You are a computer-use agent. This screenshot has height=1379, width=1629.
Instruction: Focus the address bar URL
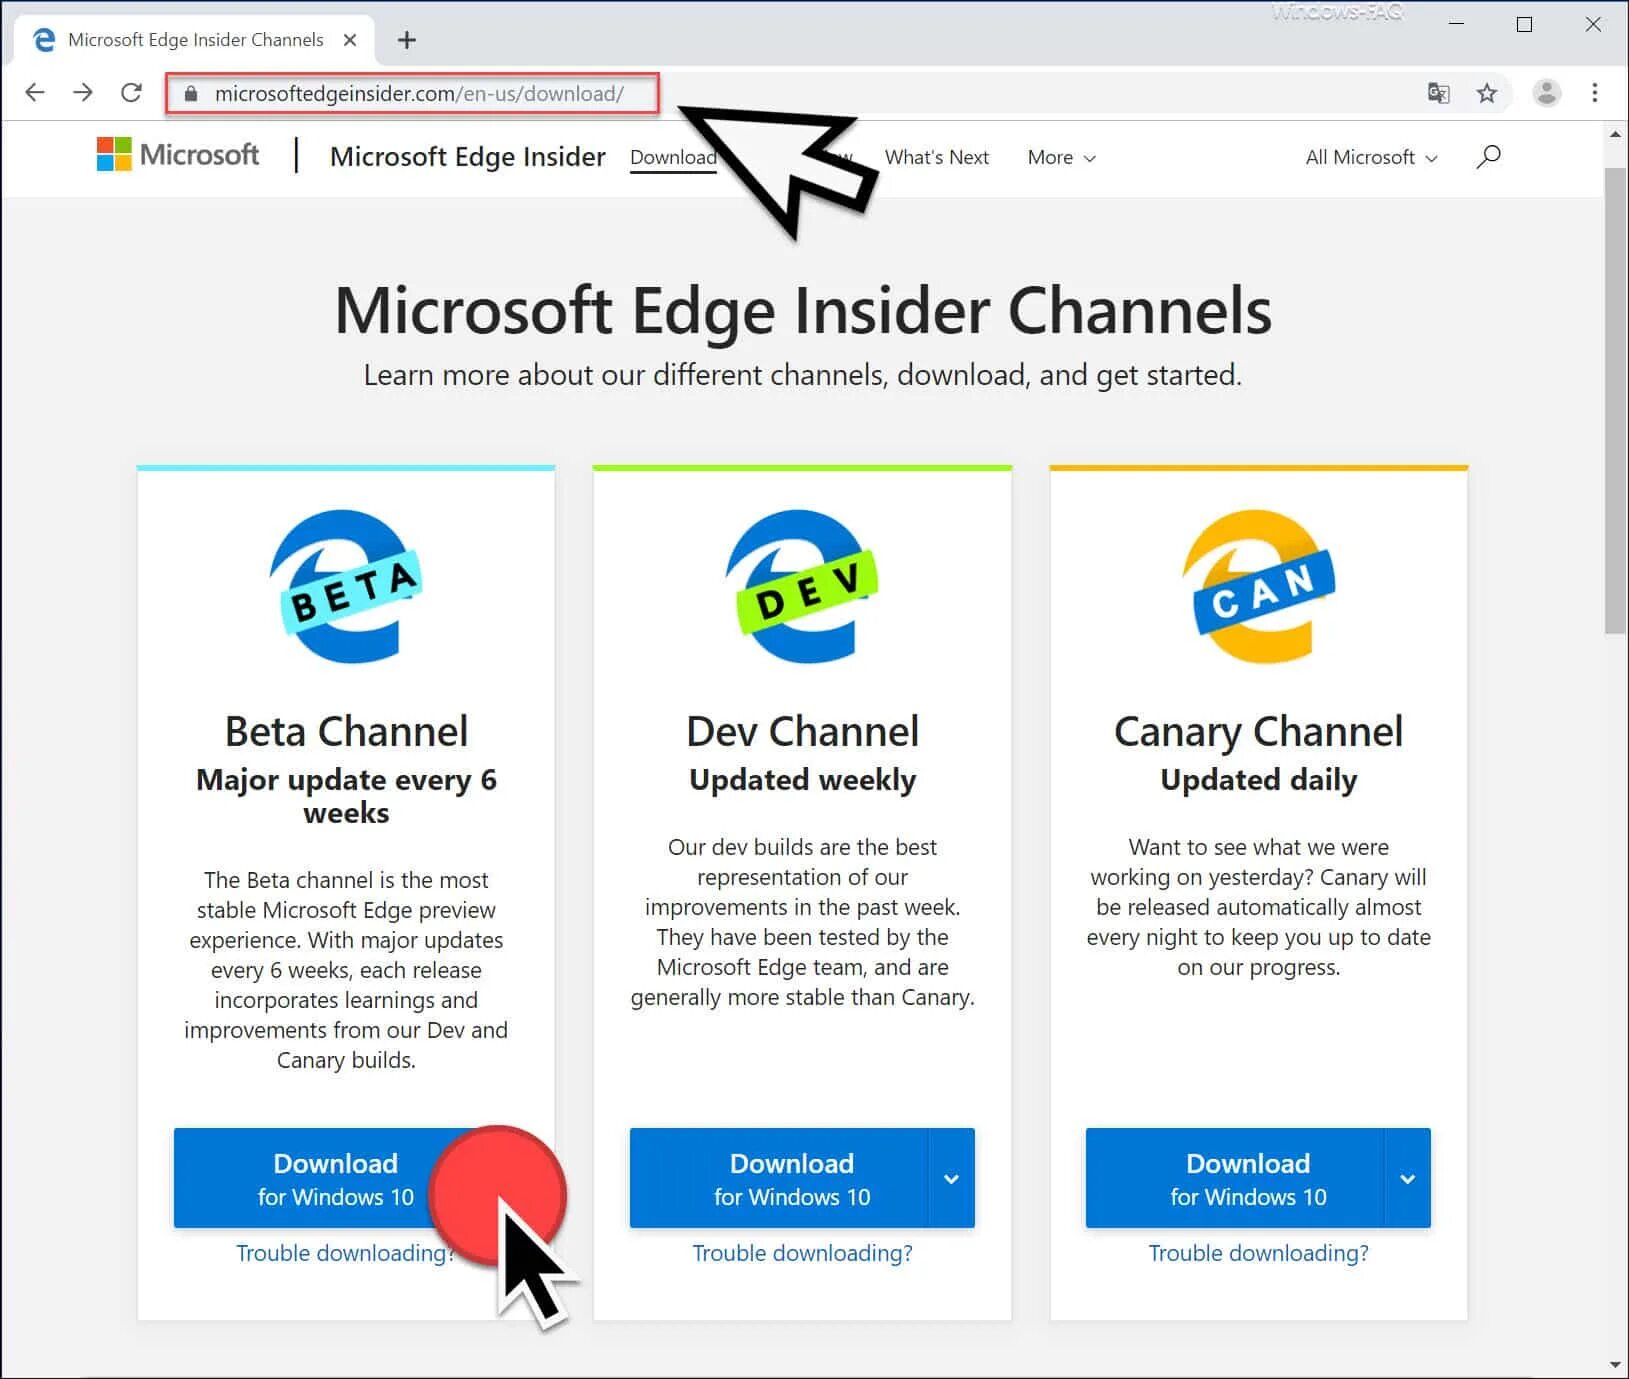419,94
